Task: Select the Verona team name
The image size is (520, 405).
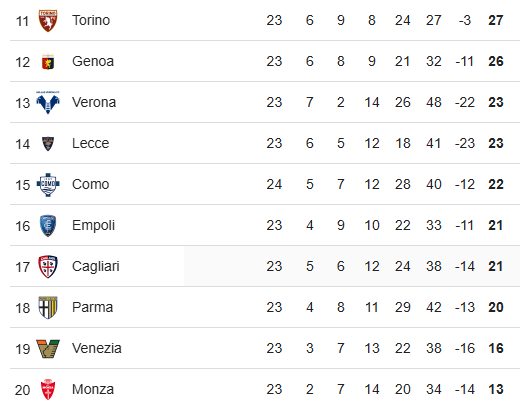Action: [x=94, y=102]
